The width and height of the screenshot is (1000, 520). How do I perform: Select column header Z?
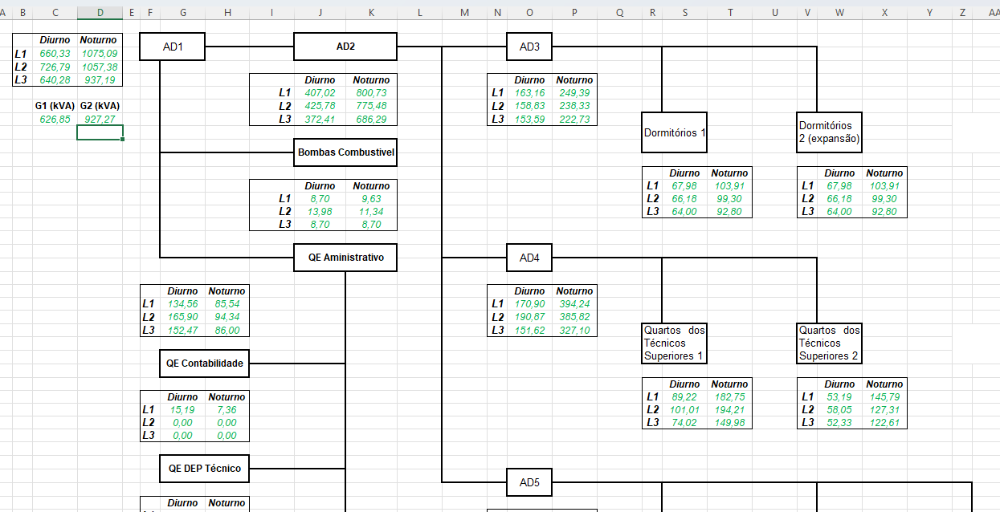click(962, 12)
